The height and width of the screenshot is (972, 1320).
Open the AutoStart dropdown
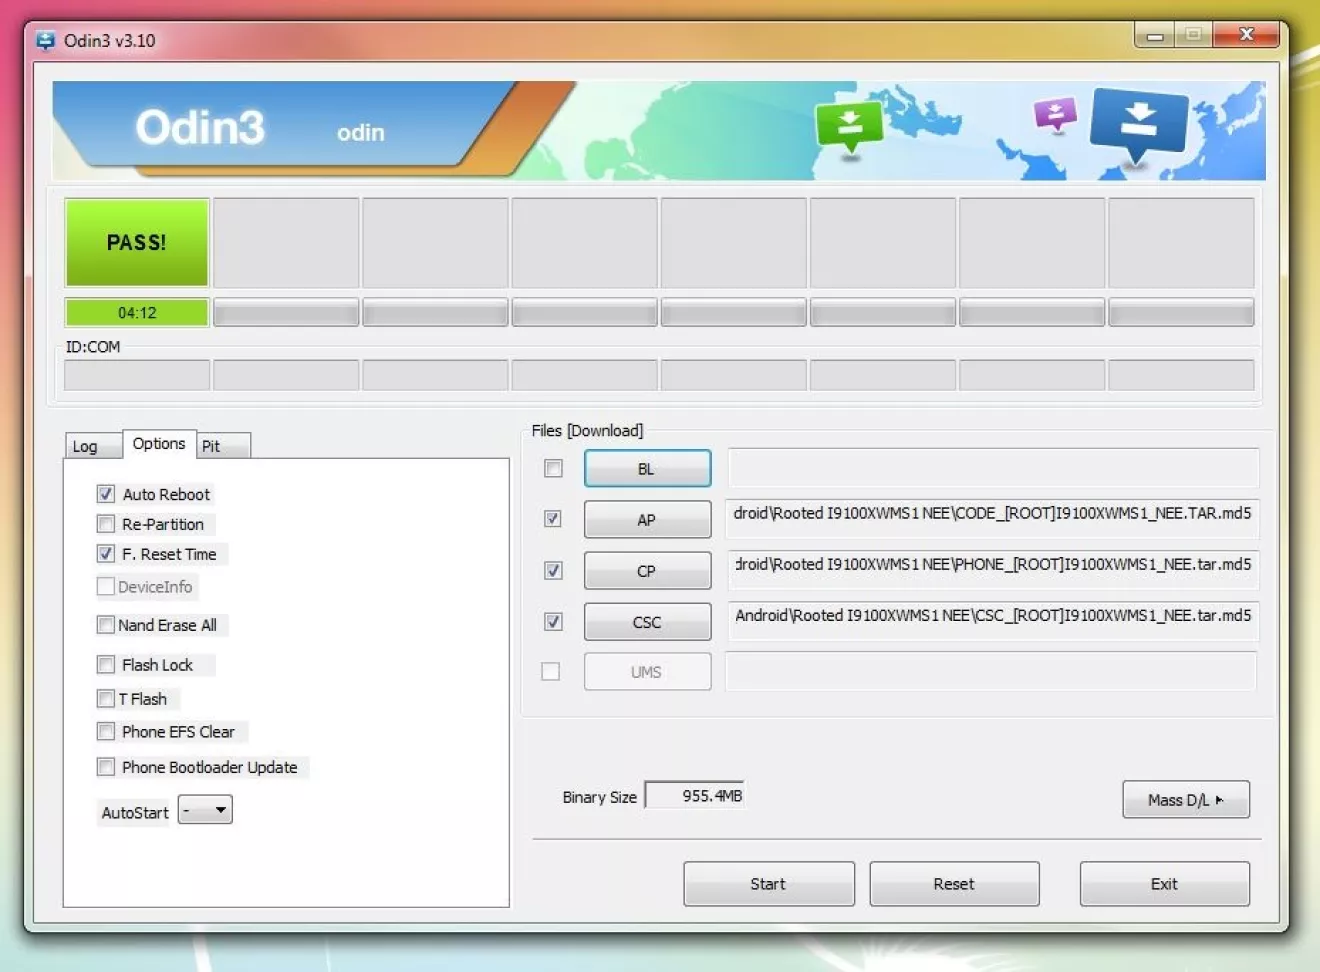point(205,810)
